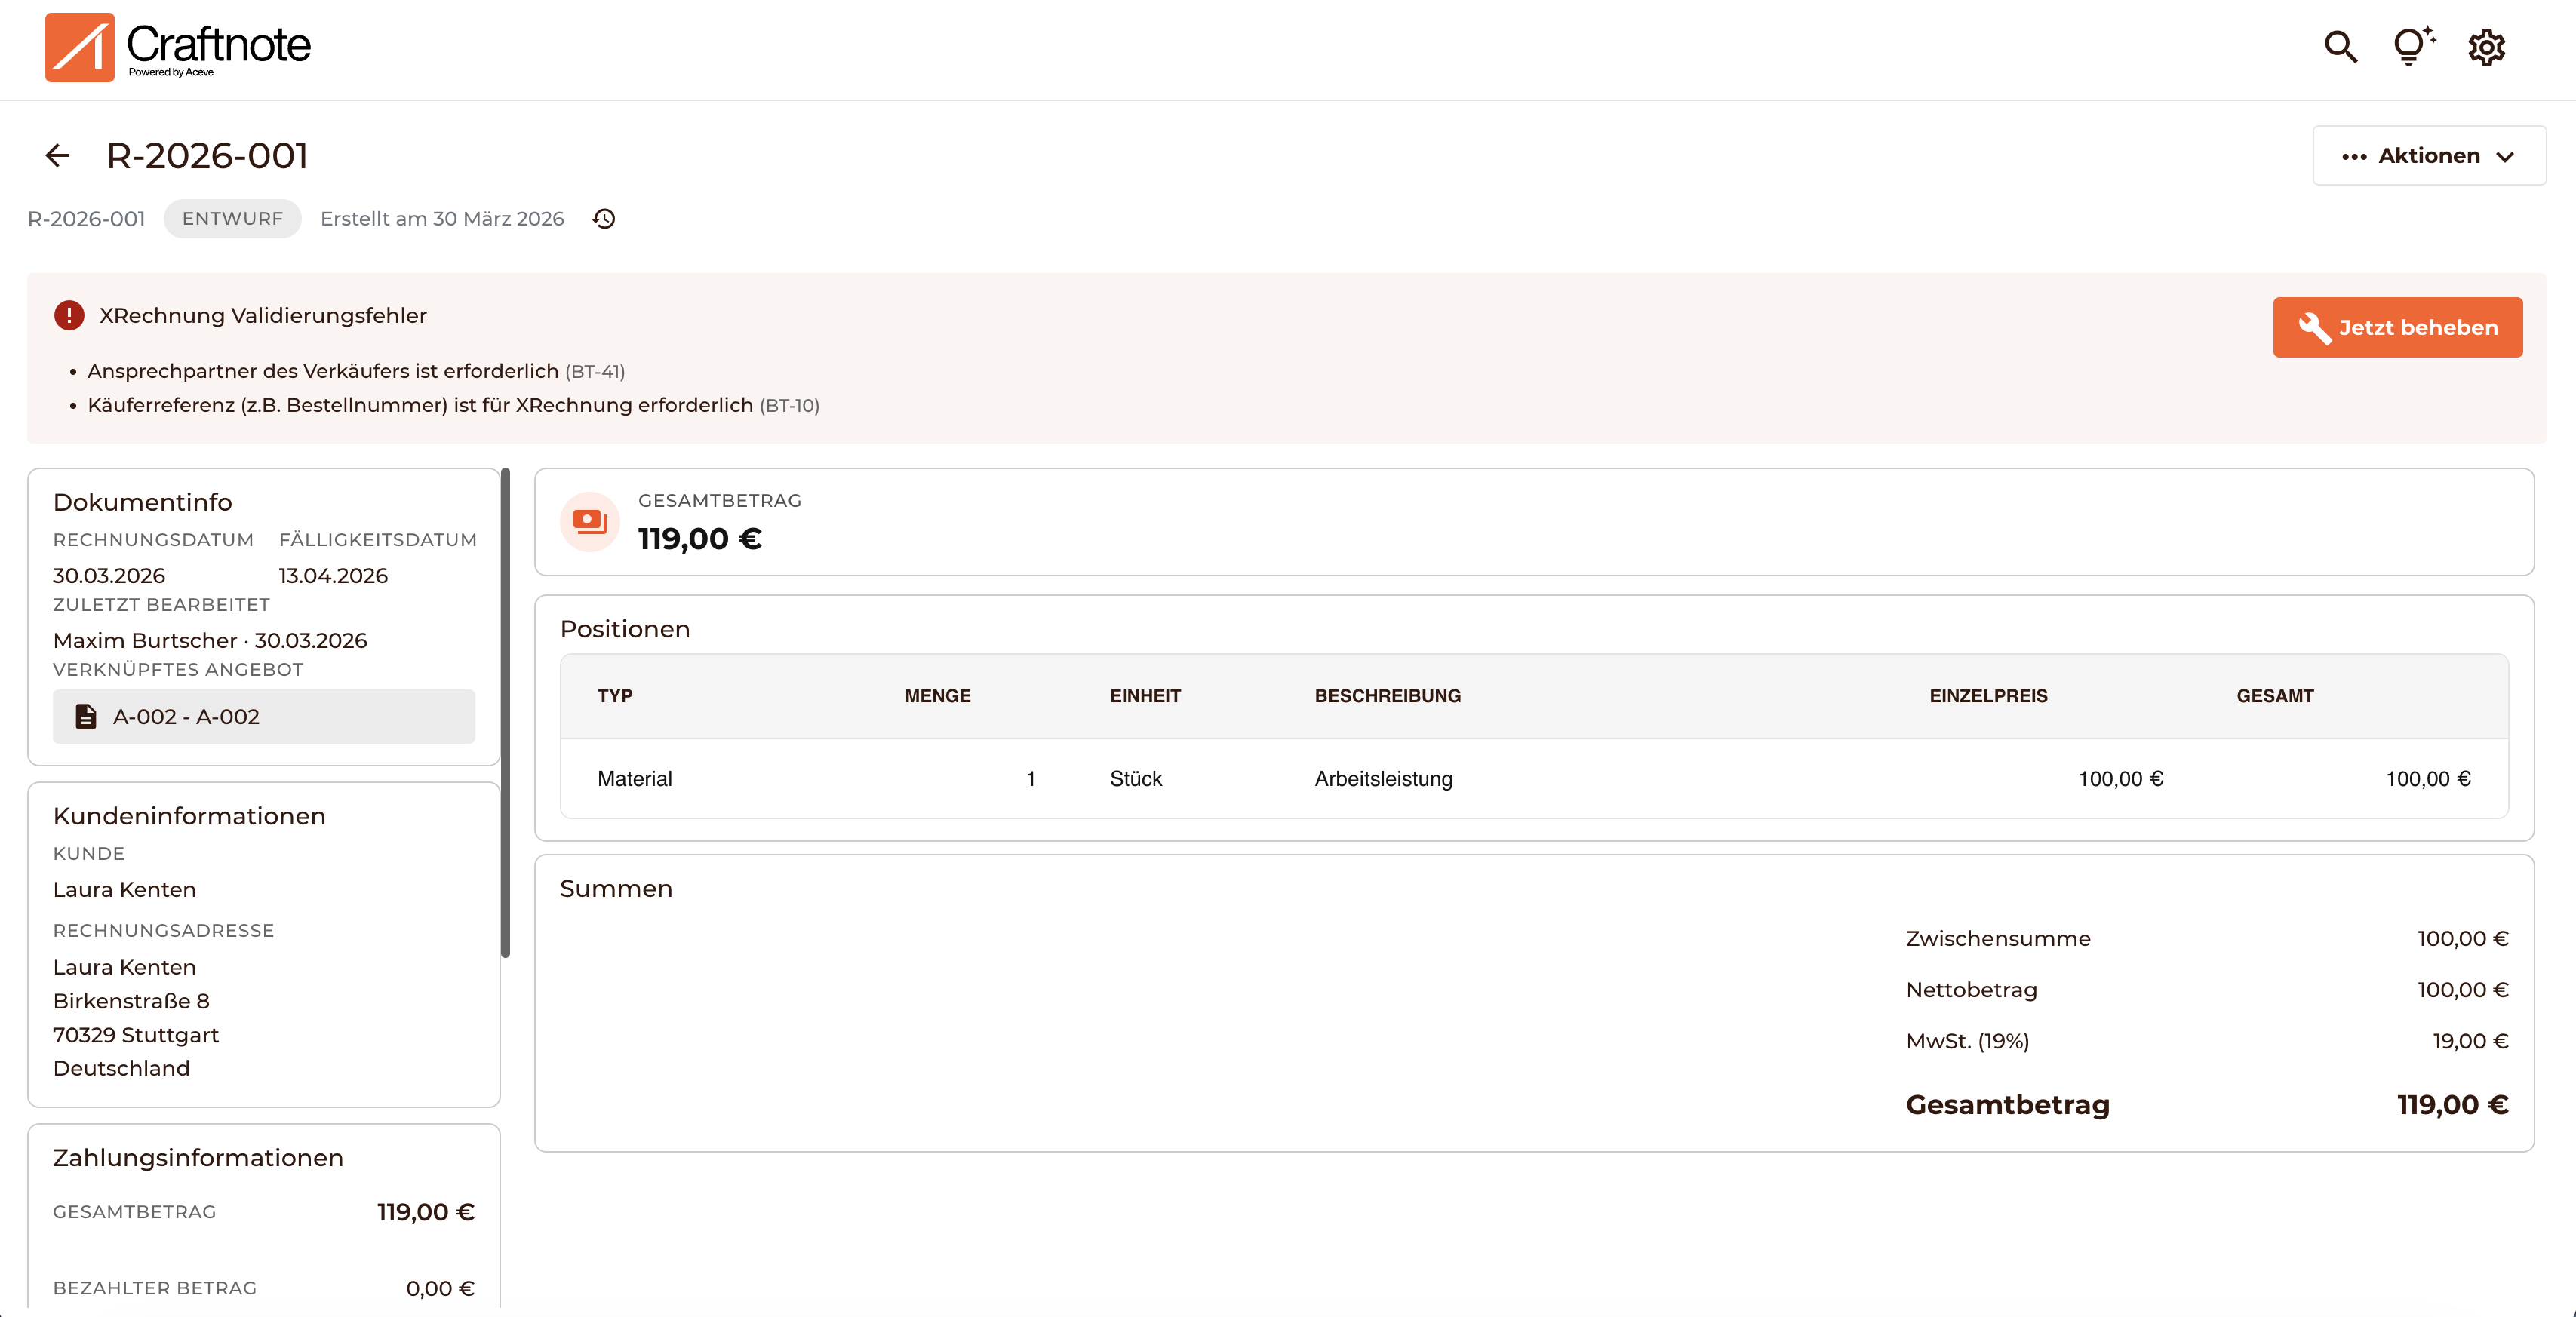
Task: Click the BESCHREIBUNG column header
Action: pyautogui.click(x=1387, y=696)
